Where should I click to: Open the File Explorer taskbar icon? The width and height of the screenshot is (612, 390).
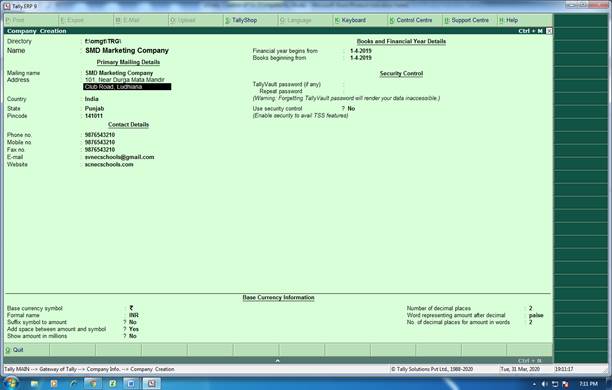point(34,384)
